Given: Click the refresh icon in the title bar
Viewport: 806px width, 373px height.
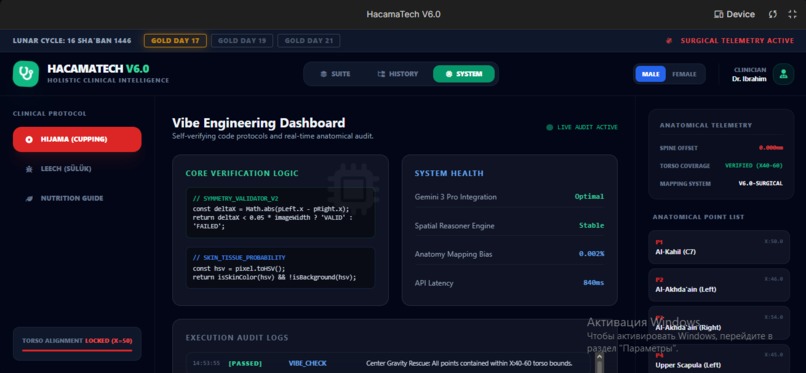Looking at the screenshot, I should click(773, 14).
